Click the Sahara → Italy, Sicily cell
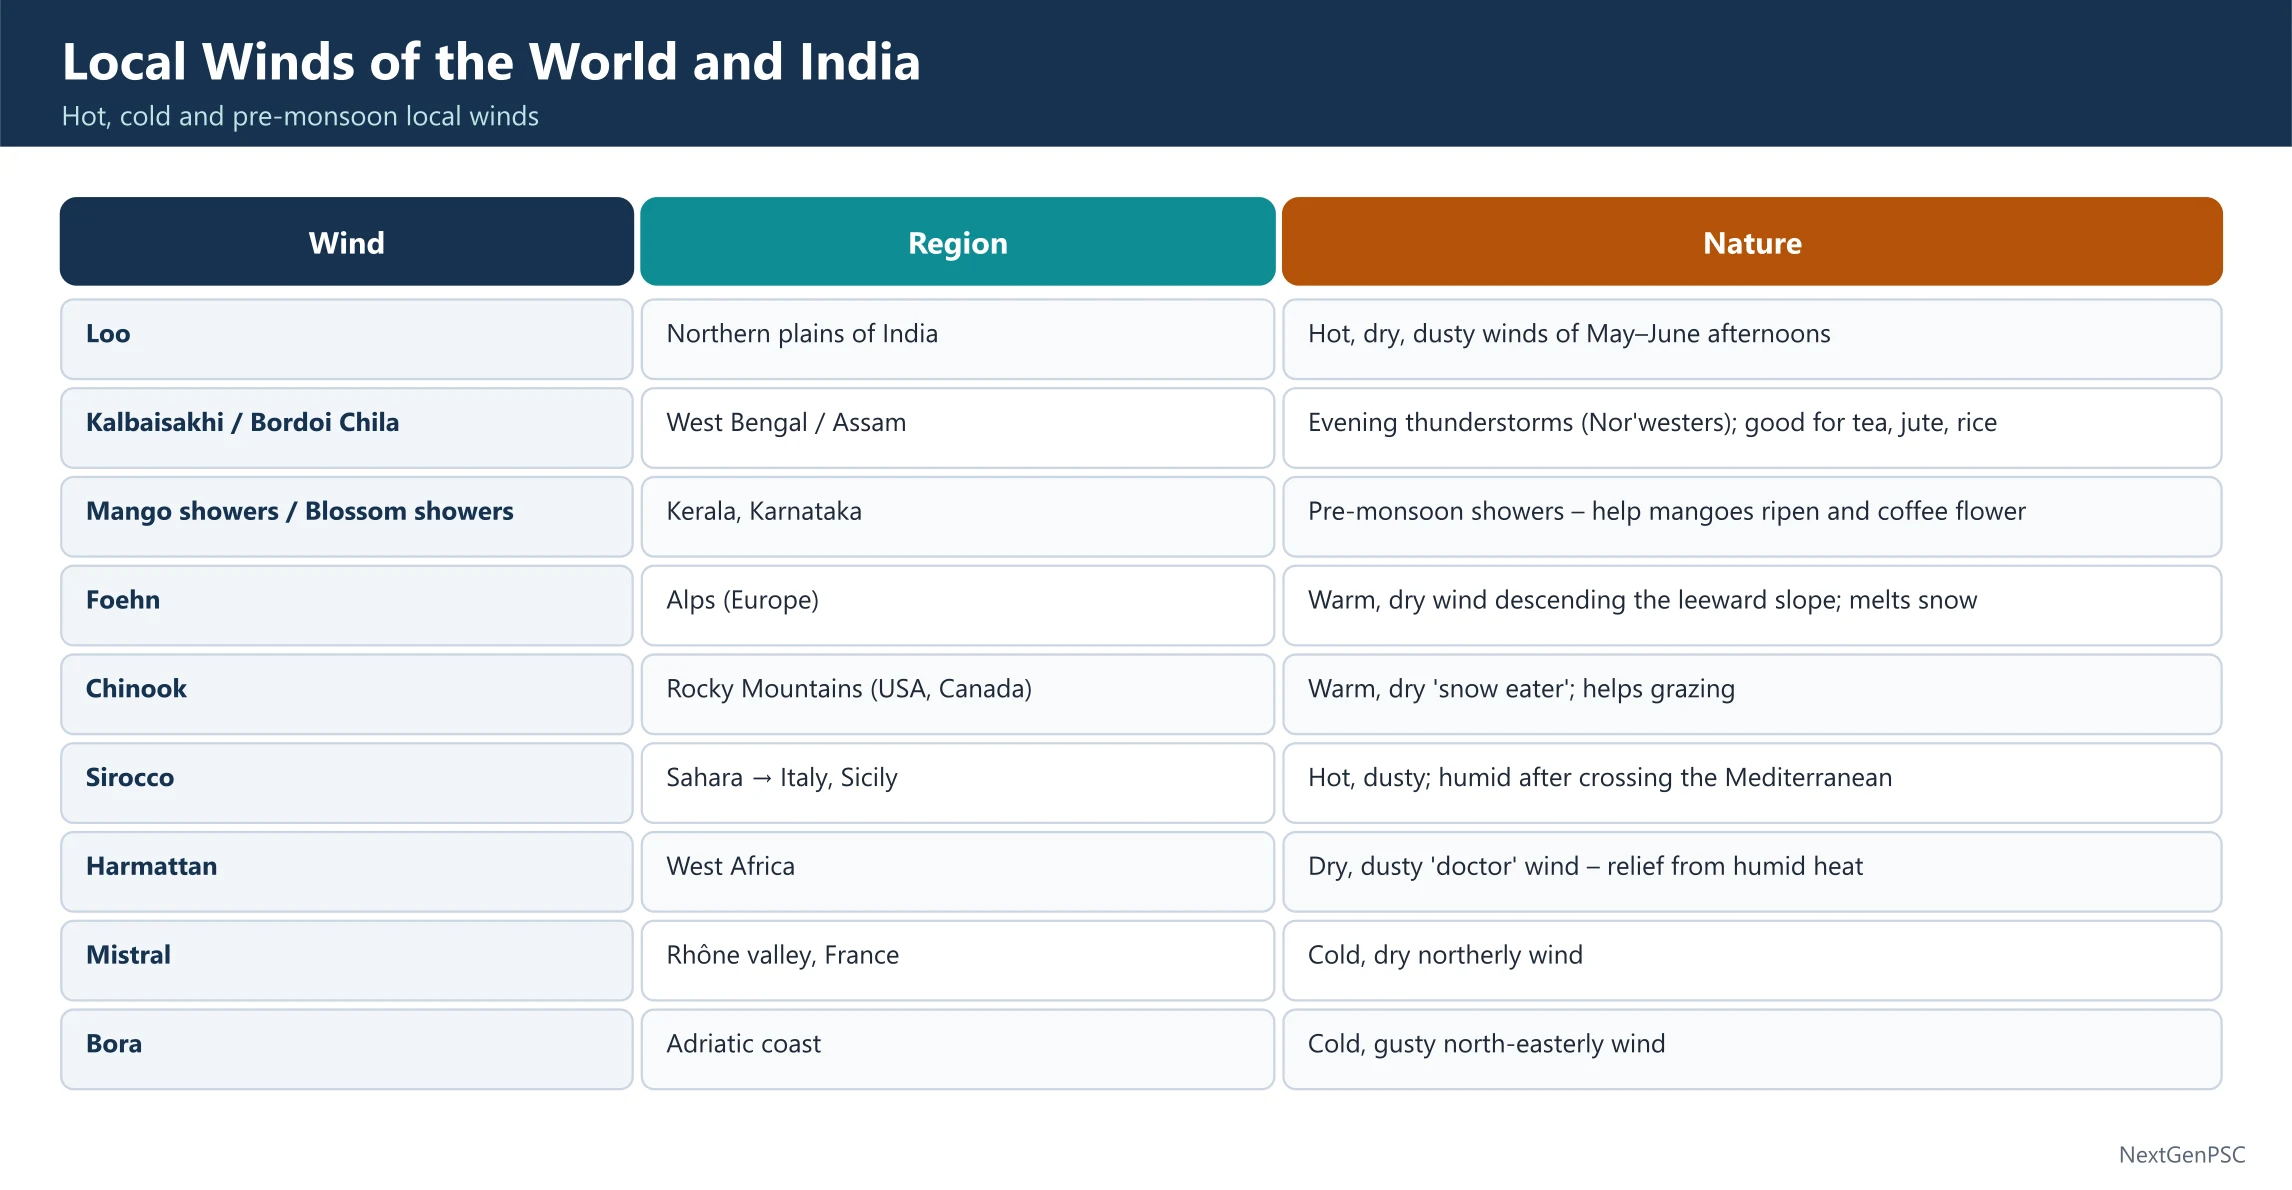The height and width of the screenshot is (1190, 2292). click(958, 783)
